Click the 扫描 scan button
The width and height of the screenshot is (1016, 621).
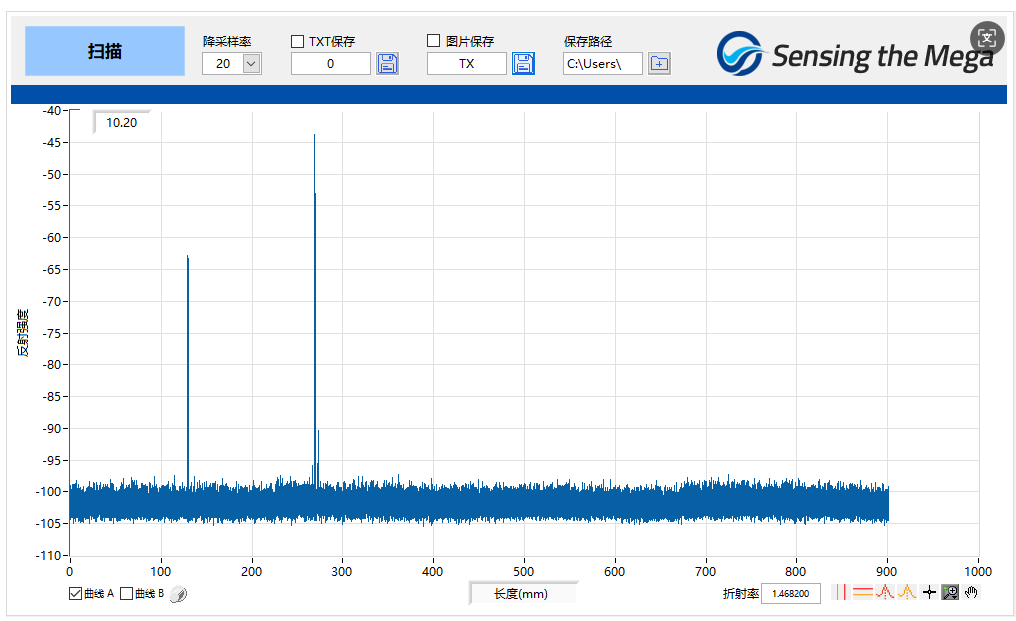click(x=104, y=51)
